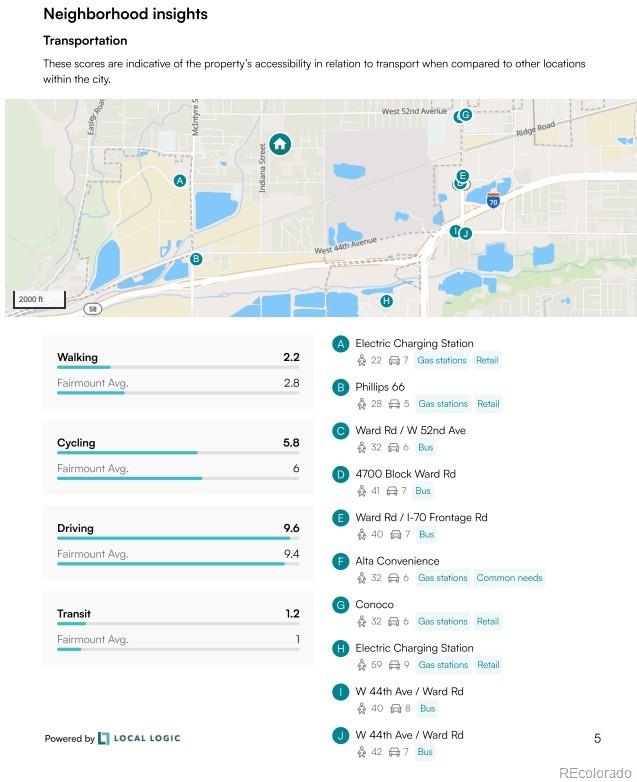Click list badge A for Electric Charging Station

pos(341,344)
